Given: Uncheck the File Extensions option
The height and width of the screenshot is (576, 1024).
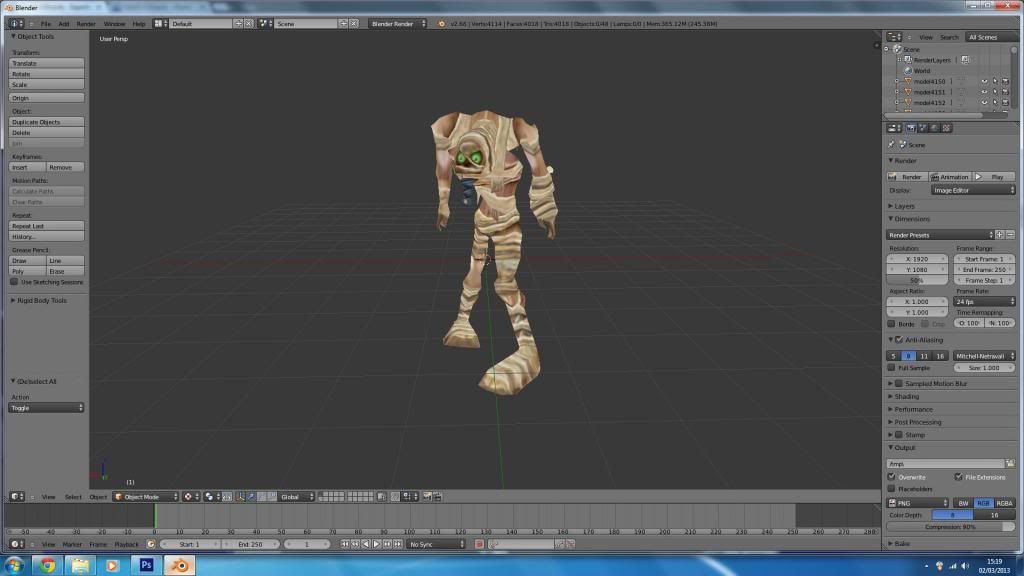Looking at the screenshot, I should pyautogui.click(x=958, y=477).
